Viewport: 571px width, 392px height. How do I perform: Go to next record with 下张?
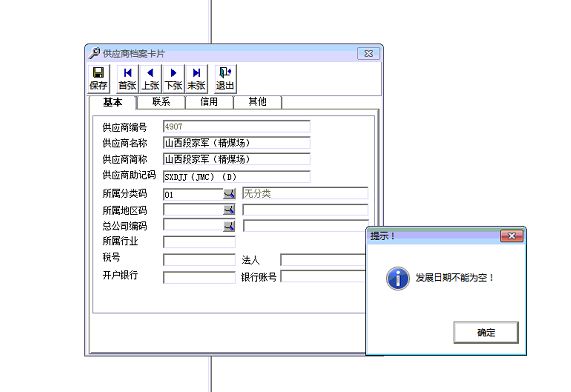pyautogui.click(x=173, y=78)
